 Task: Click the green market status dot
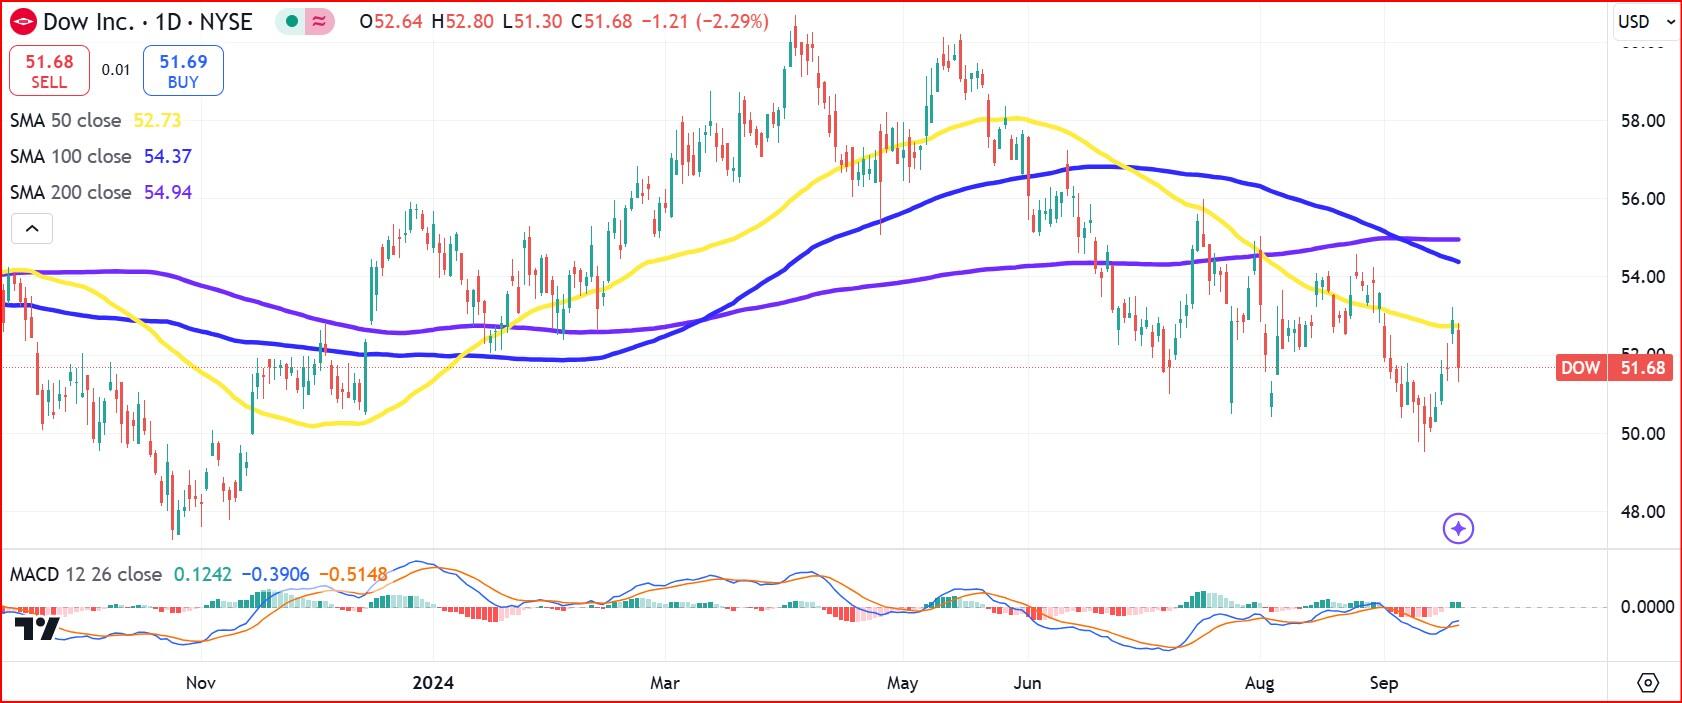[x=291, y=21]
